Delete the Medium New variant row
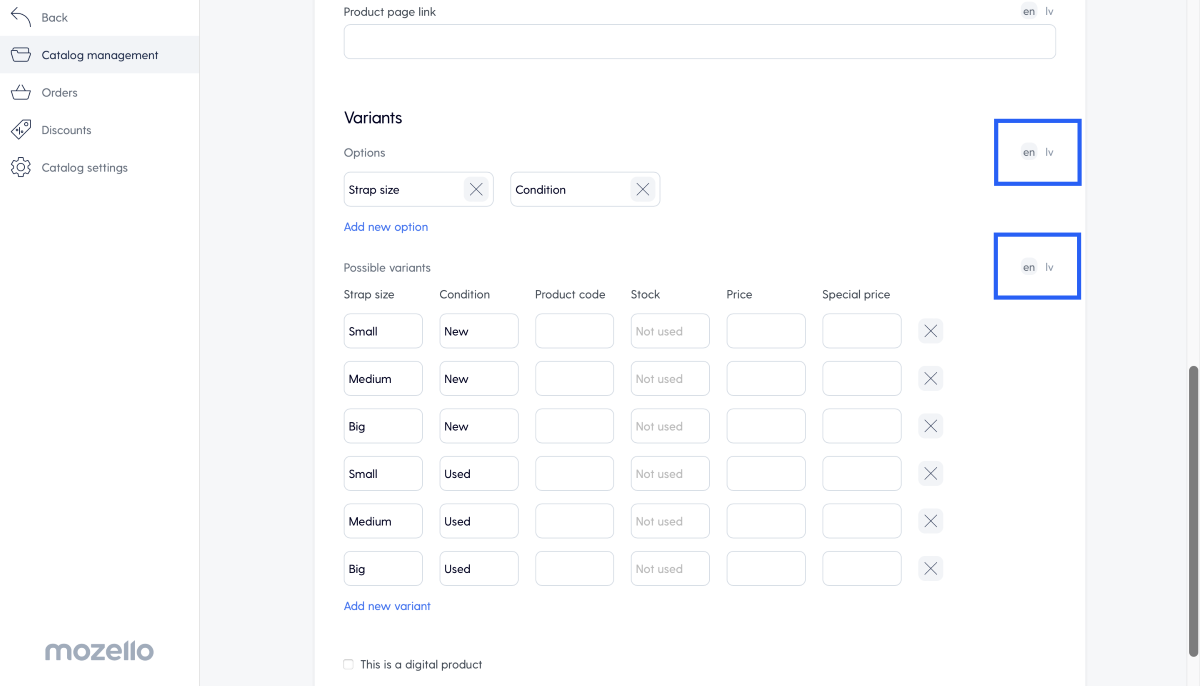Image resolution: width=1200 pixels, height=686 pixels. (x=931, y=379)
